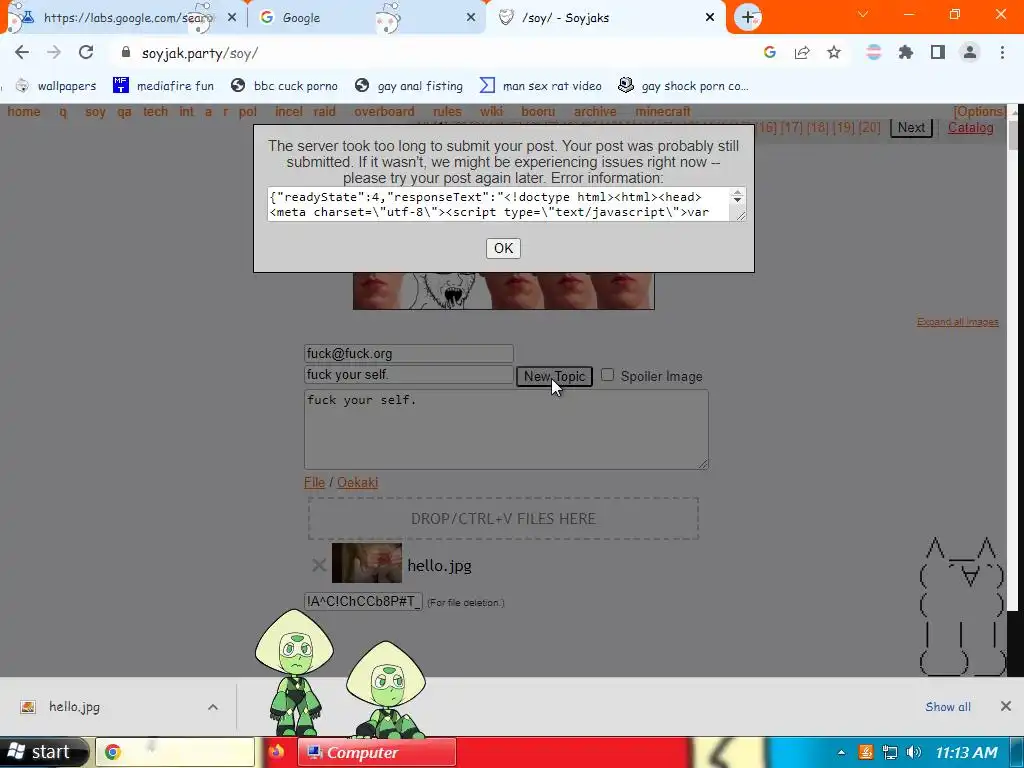Open the booru link
1024x768 pixels.
click(x=537, y=112)
